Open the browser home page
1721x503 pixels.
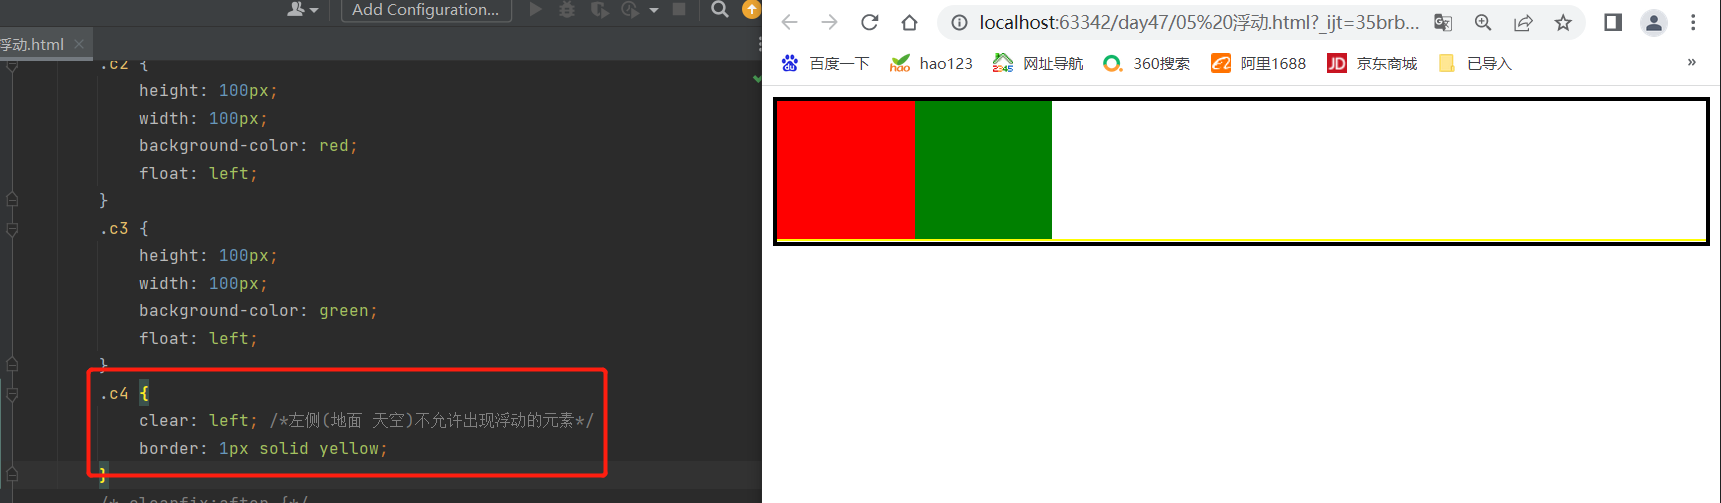[x=909, y=22]
